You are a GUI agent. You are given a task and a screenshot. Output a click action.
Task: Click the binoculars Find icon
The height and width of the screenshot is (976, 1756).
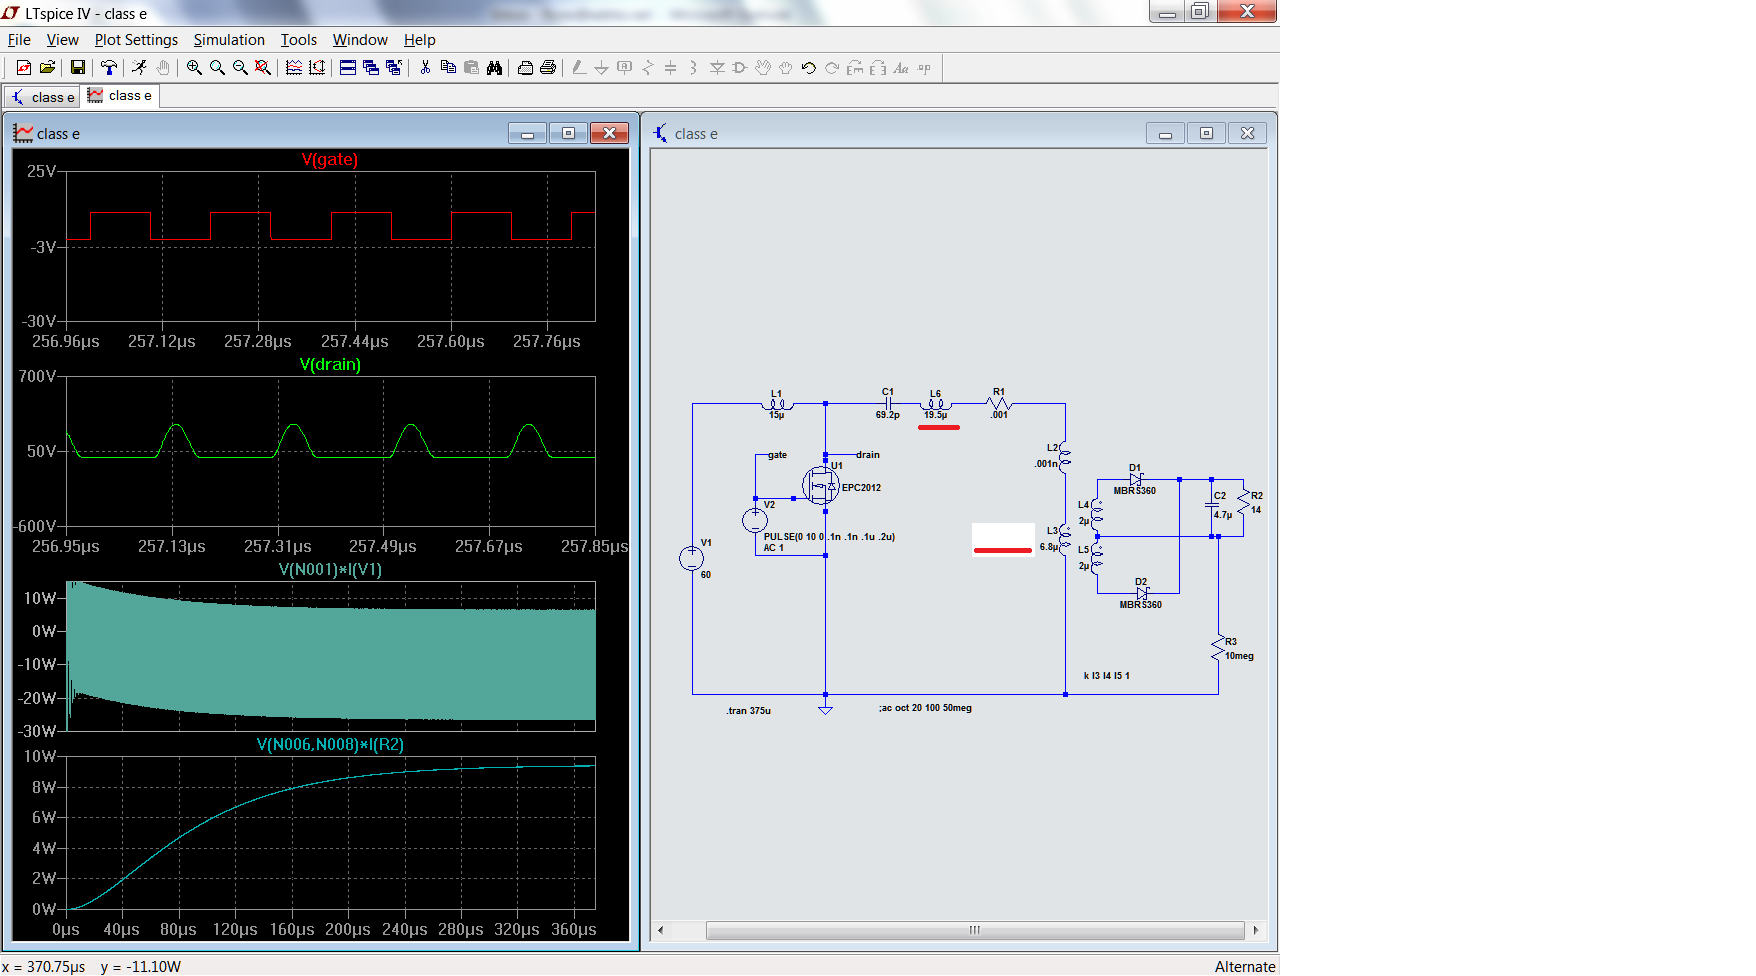coord(494,68)
